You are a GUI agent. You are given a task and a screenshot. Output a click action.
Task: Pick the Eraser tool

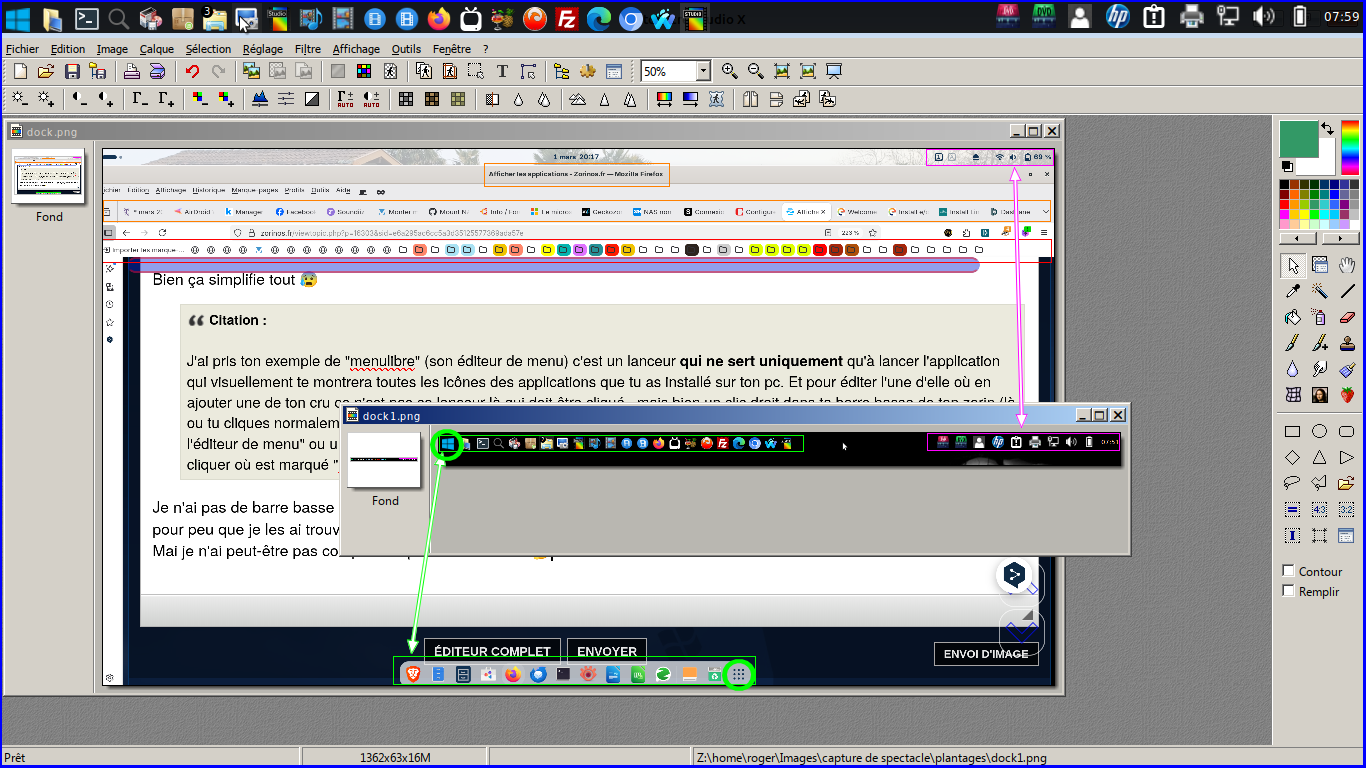click(1346, 317)
